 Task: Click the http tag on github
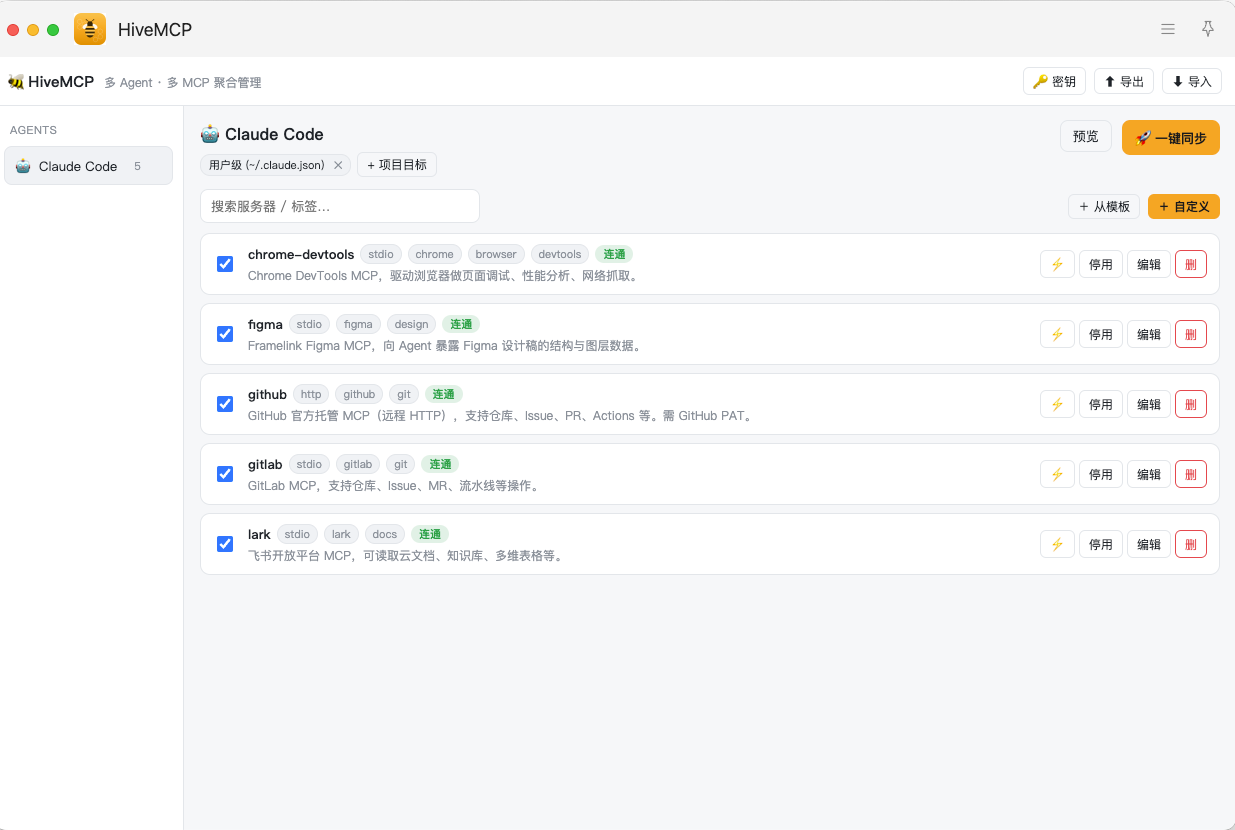311,394
